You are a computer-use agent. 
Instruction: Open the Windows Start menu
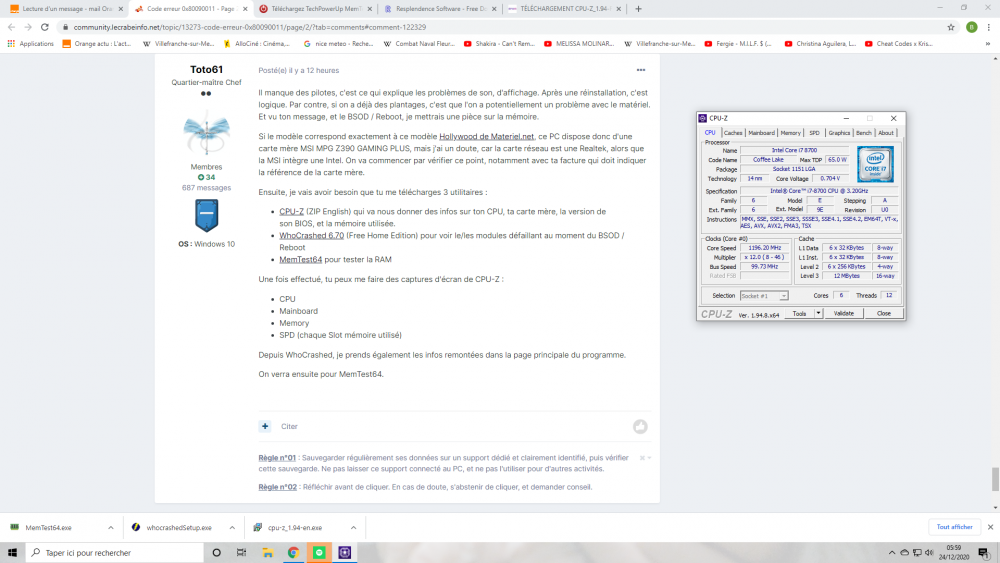pyautogui.click(x=12, y=552)
